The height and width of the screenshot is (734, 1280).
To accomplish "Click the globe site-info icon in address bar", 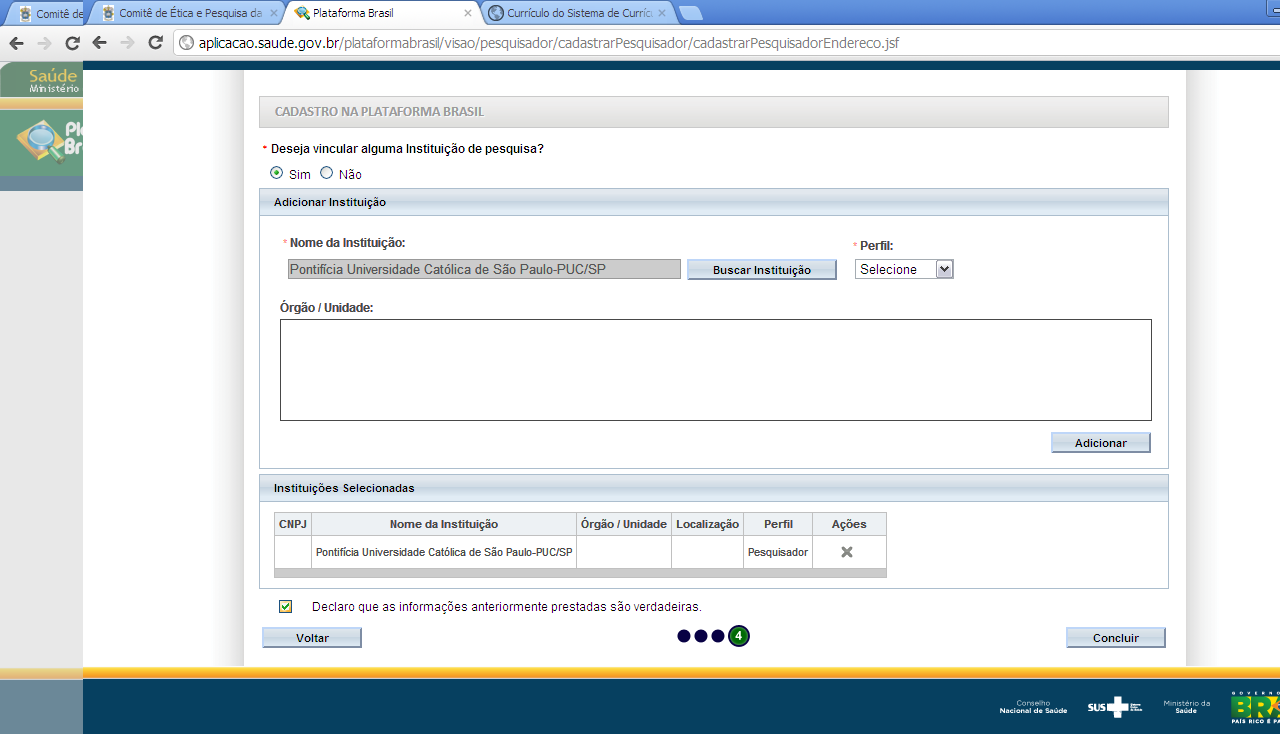I will click(186, 43).
